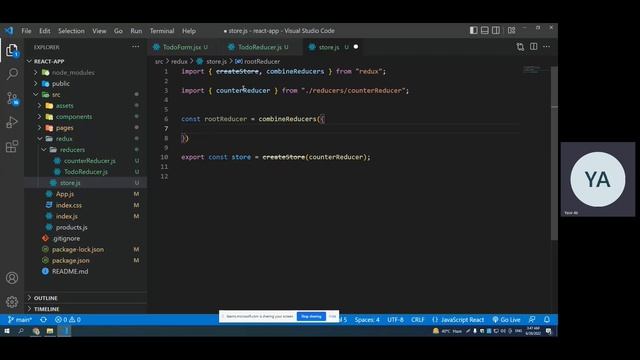Open the Run menu
This screenshot has width=640, height=360.
click(x=136, y=31)
